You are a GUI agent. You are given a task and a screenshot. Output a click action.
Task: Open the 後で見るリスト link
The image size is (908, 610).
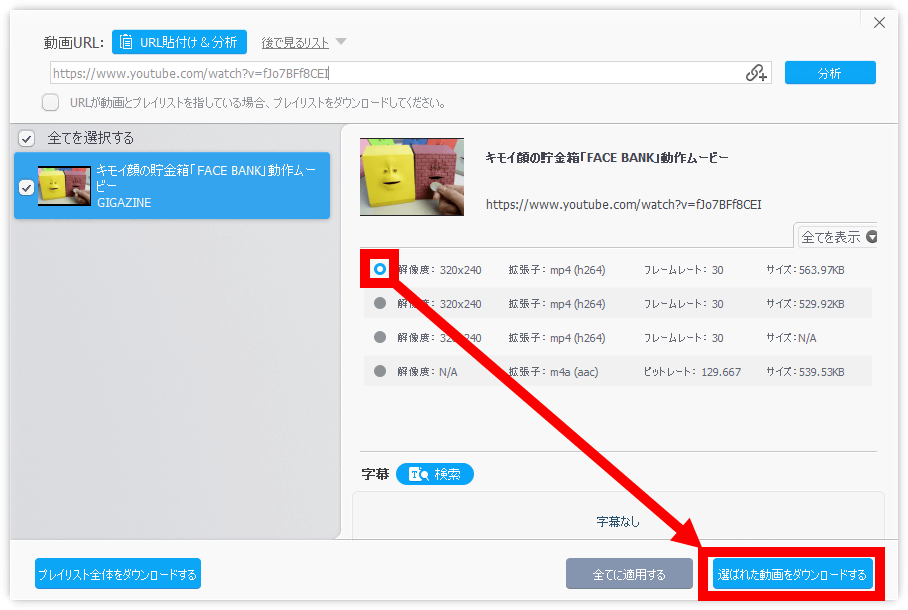[x=295, y=43]
